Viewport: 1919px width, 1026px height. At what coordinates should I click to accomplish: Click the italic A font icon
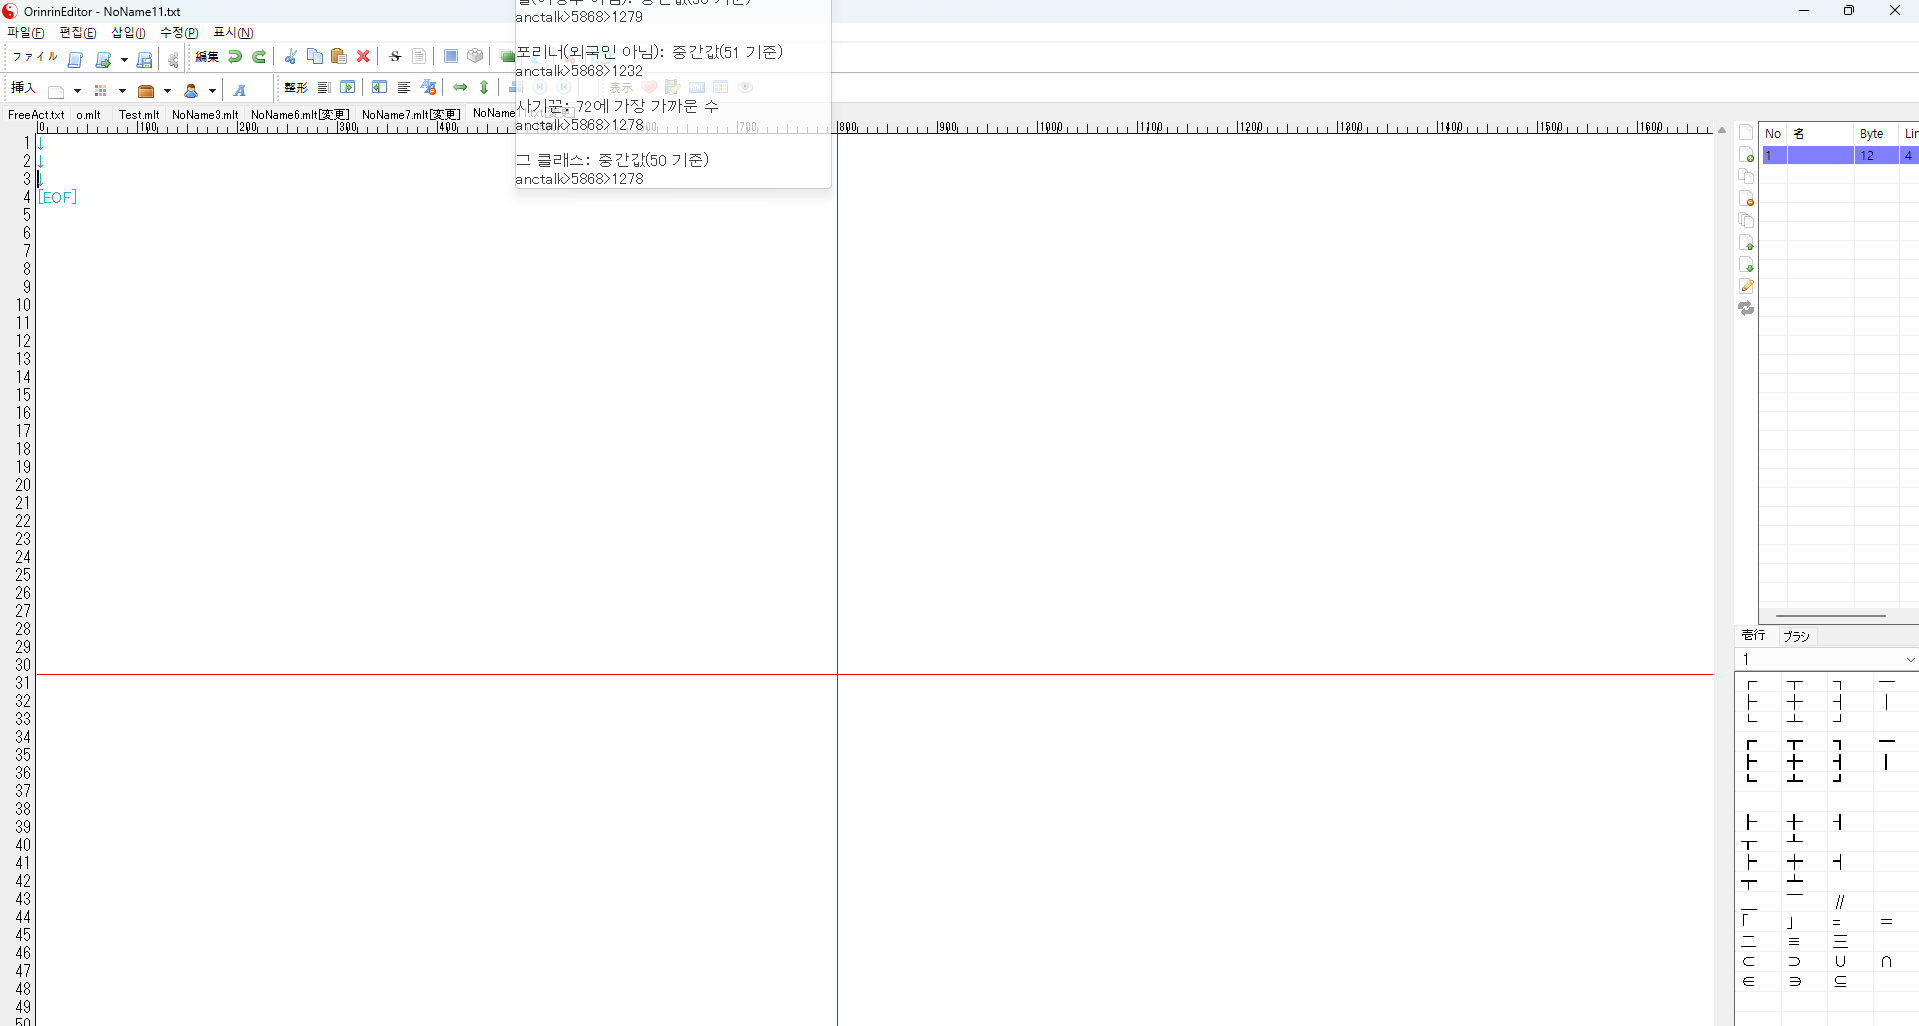(x=240, y=91)
